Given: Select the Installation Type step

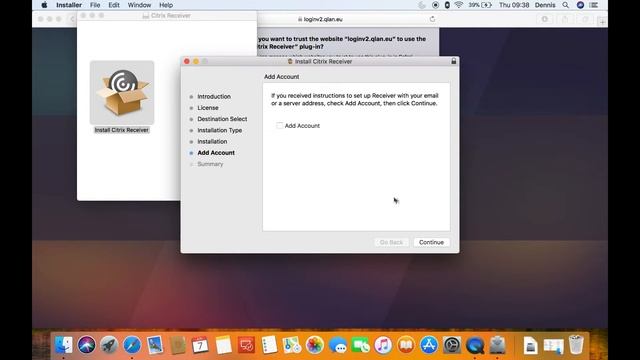Looking at the screenshot, I should (x=220, y=130).
